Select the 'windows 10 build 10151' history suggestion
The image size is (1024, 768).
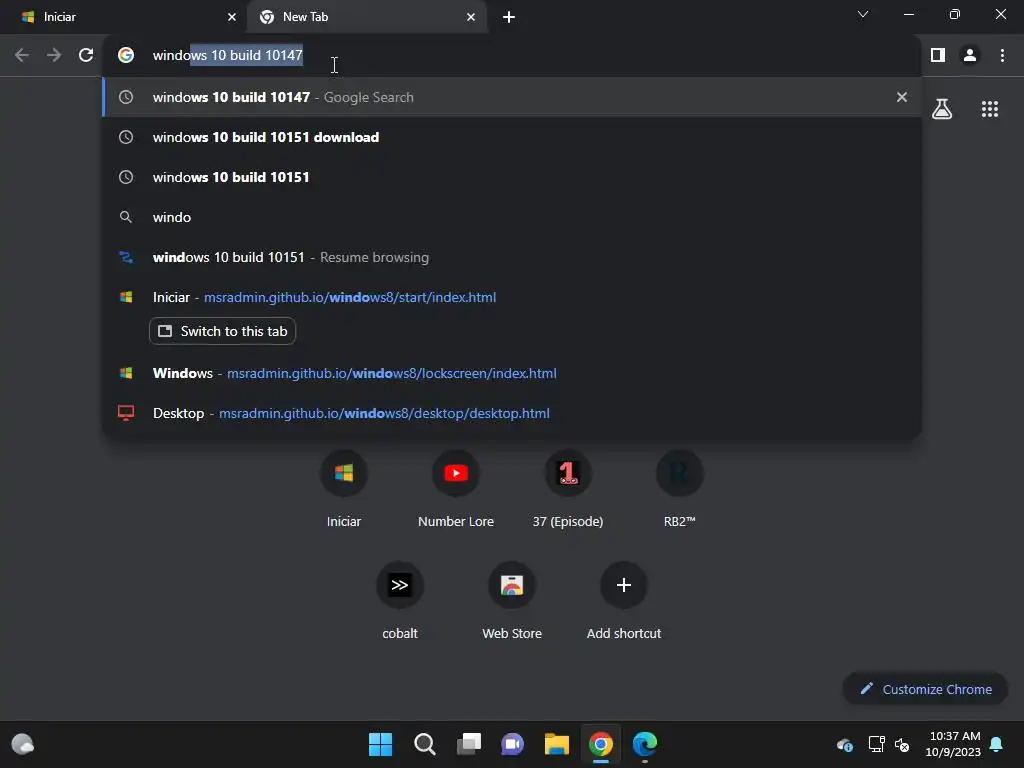(x=512, y=177)
